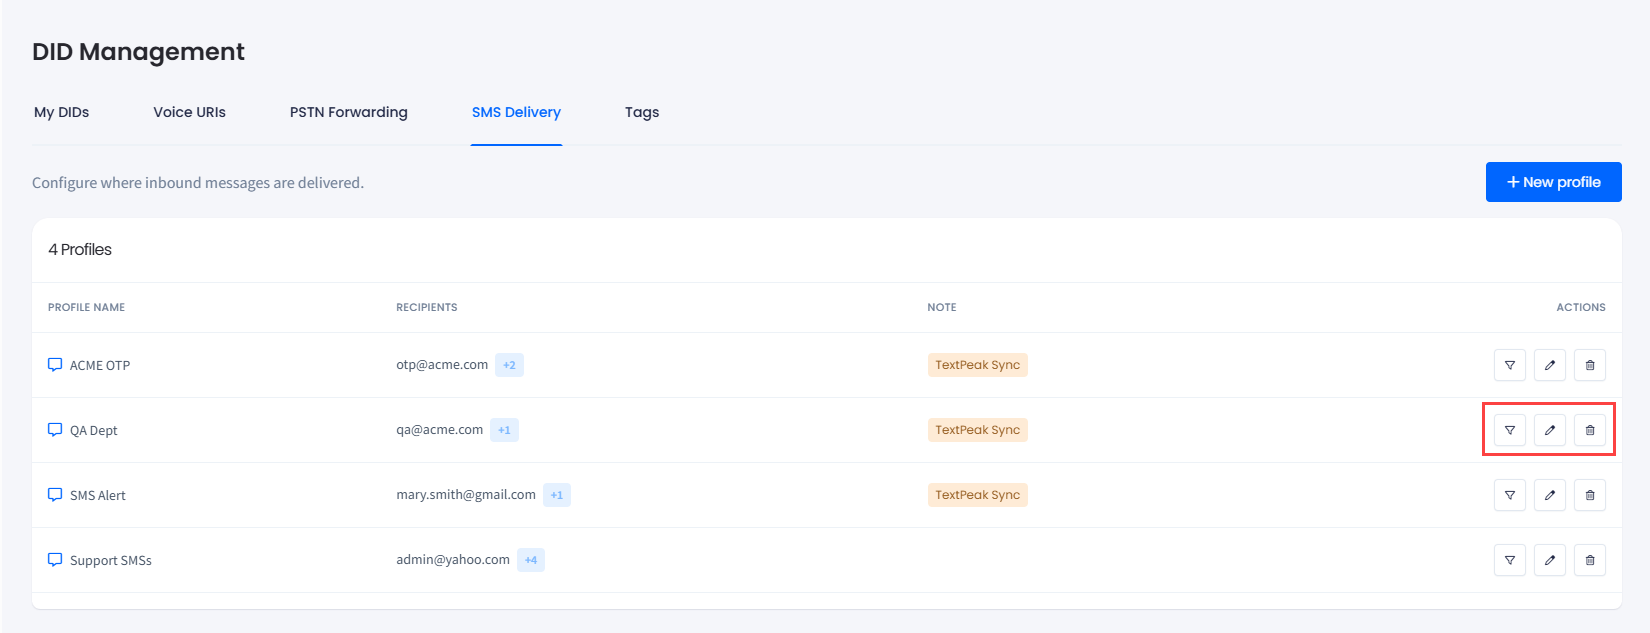Go to the PSTN Forwarding tab
The width and height of the screenshot is (1650, 633).
349,112
